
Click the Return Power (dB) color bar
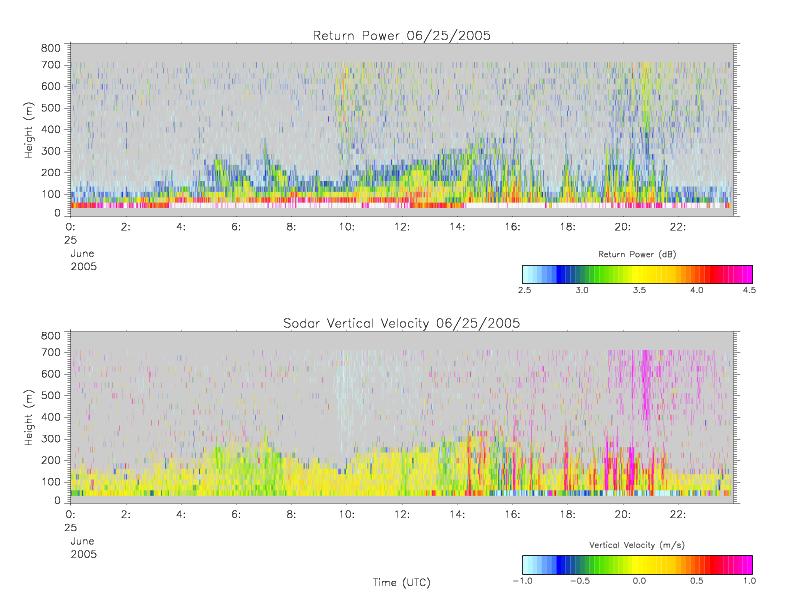coord(637,274)
